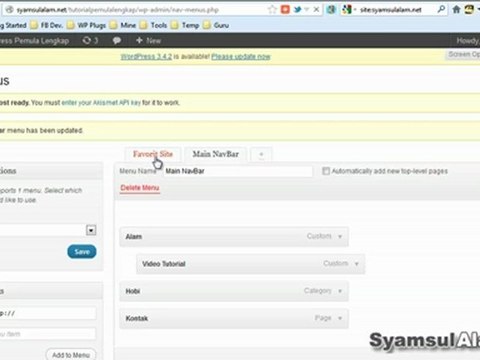Open the Guru bookmarks folder

click(x=216, y=25)
